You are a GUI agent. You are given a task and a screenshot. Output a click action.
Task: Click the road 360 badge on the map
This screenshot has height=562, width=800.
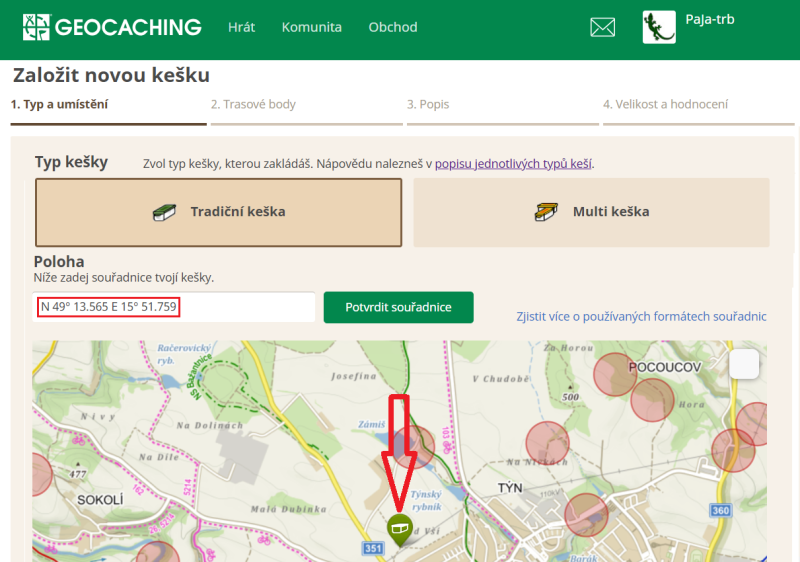pos(720,510)
